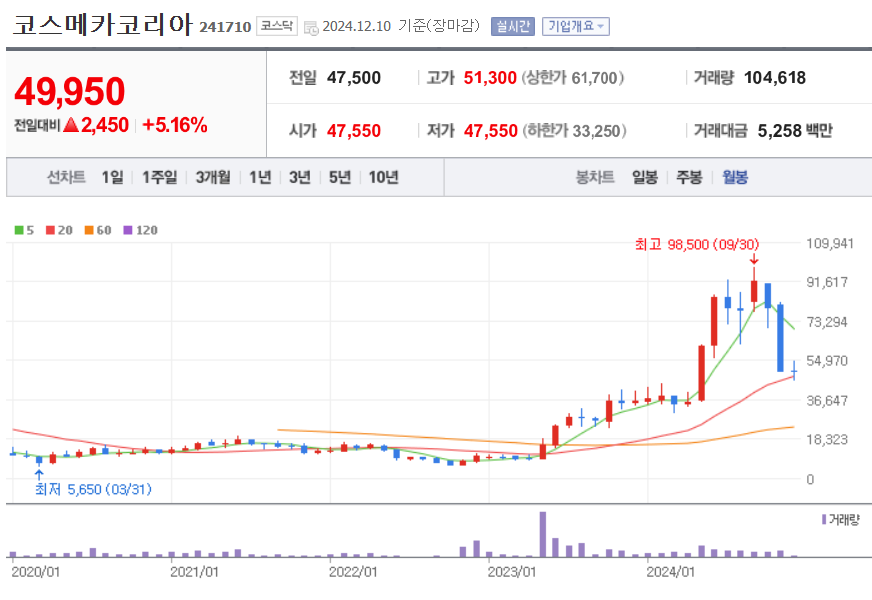This screenshot has height=600, width=872.
Task: Select the 1주일 line chart tab
Action: point(160,177)
